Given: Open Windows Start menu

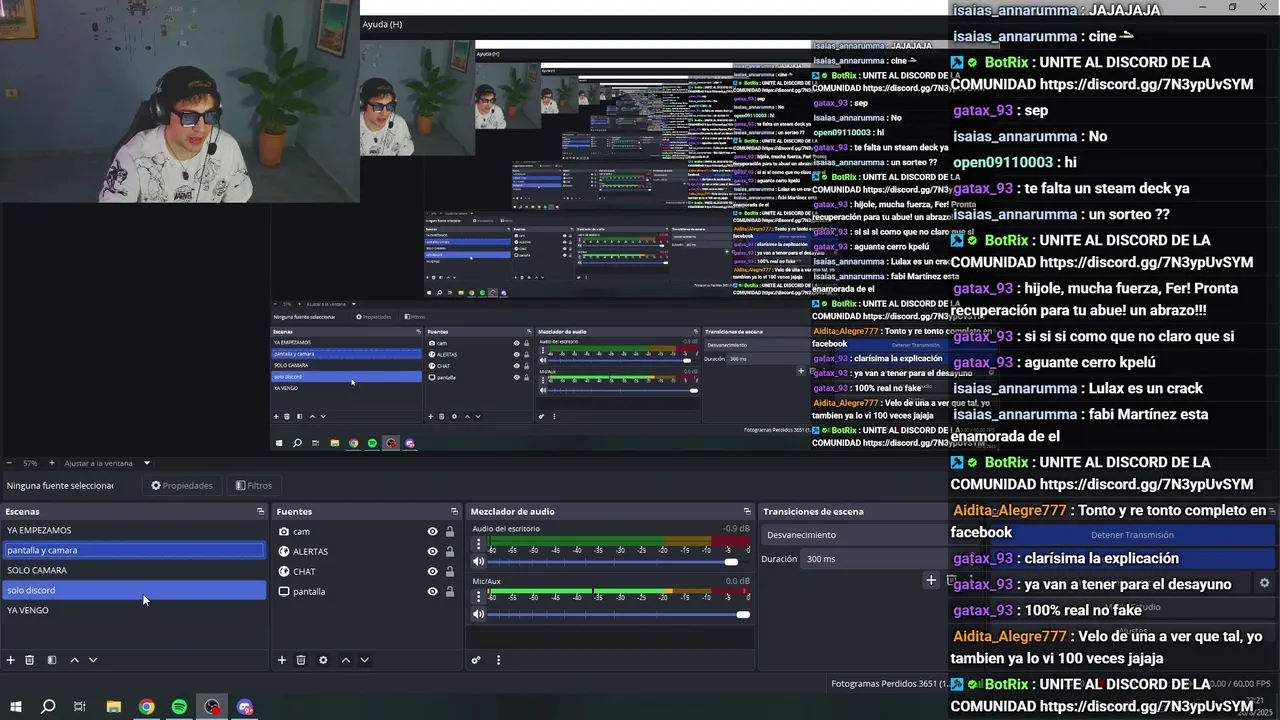Looking at the screenshot, I should coord(16,707).
